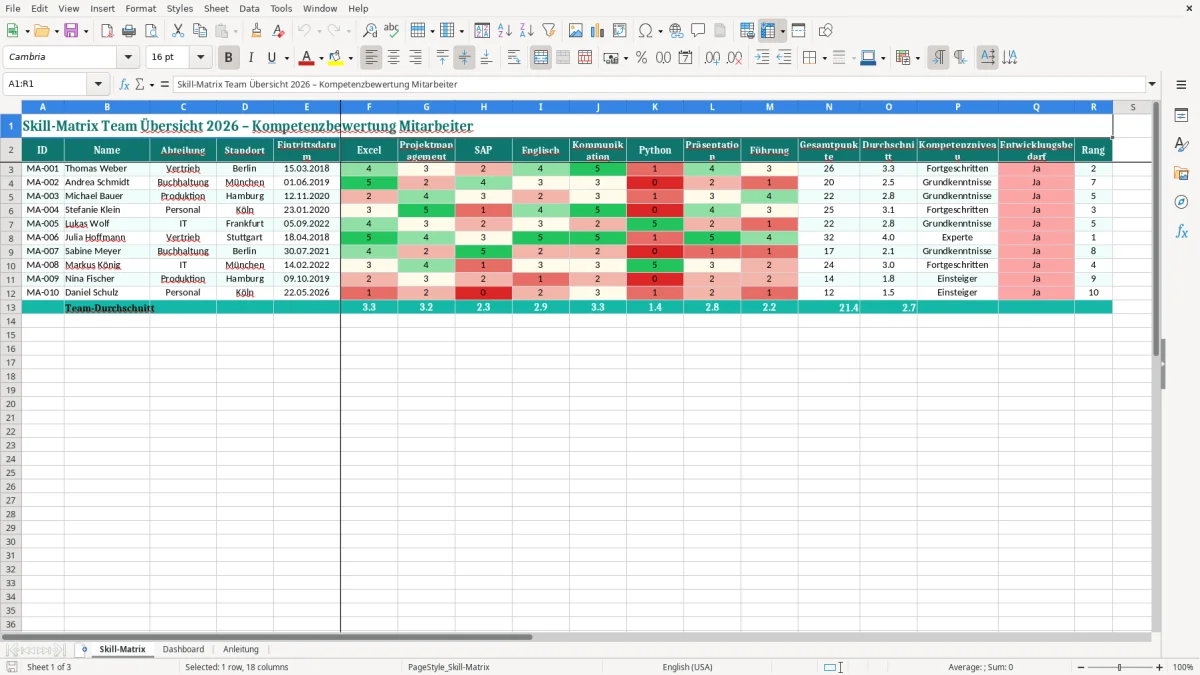
Task: Open Find & Replace
Action: 370,31
